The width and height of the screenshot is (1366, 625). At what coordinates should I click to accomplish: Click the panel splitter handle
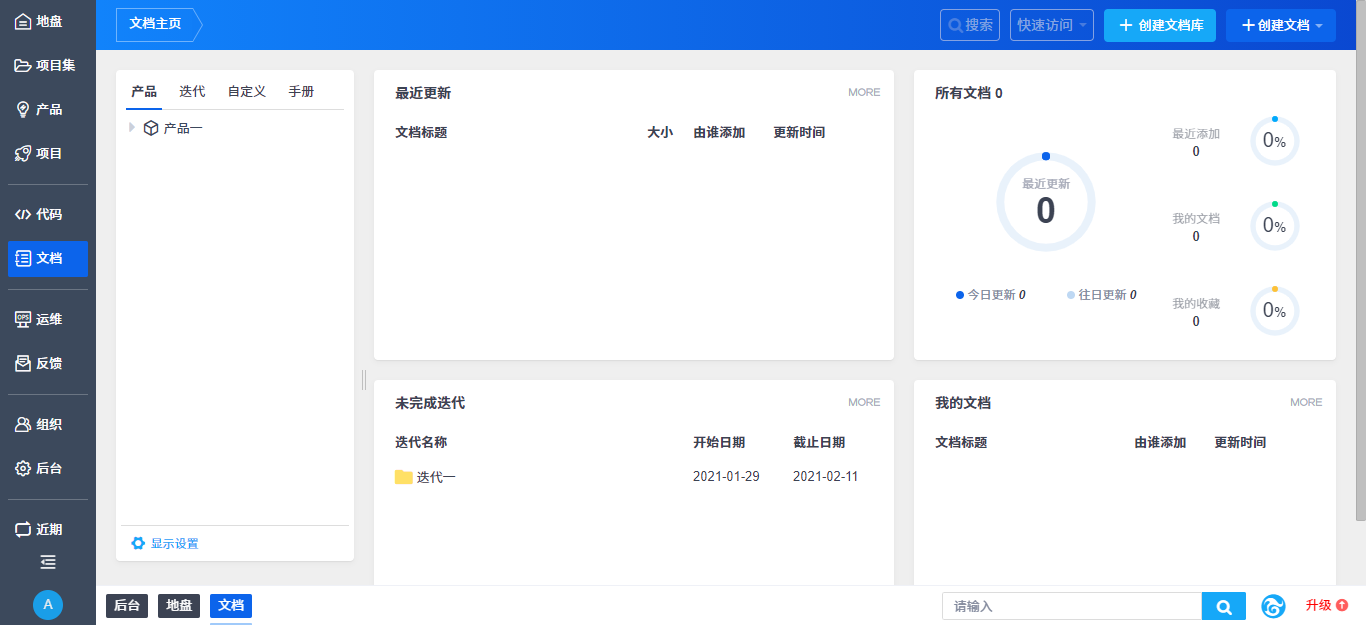pos(364,379)
